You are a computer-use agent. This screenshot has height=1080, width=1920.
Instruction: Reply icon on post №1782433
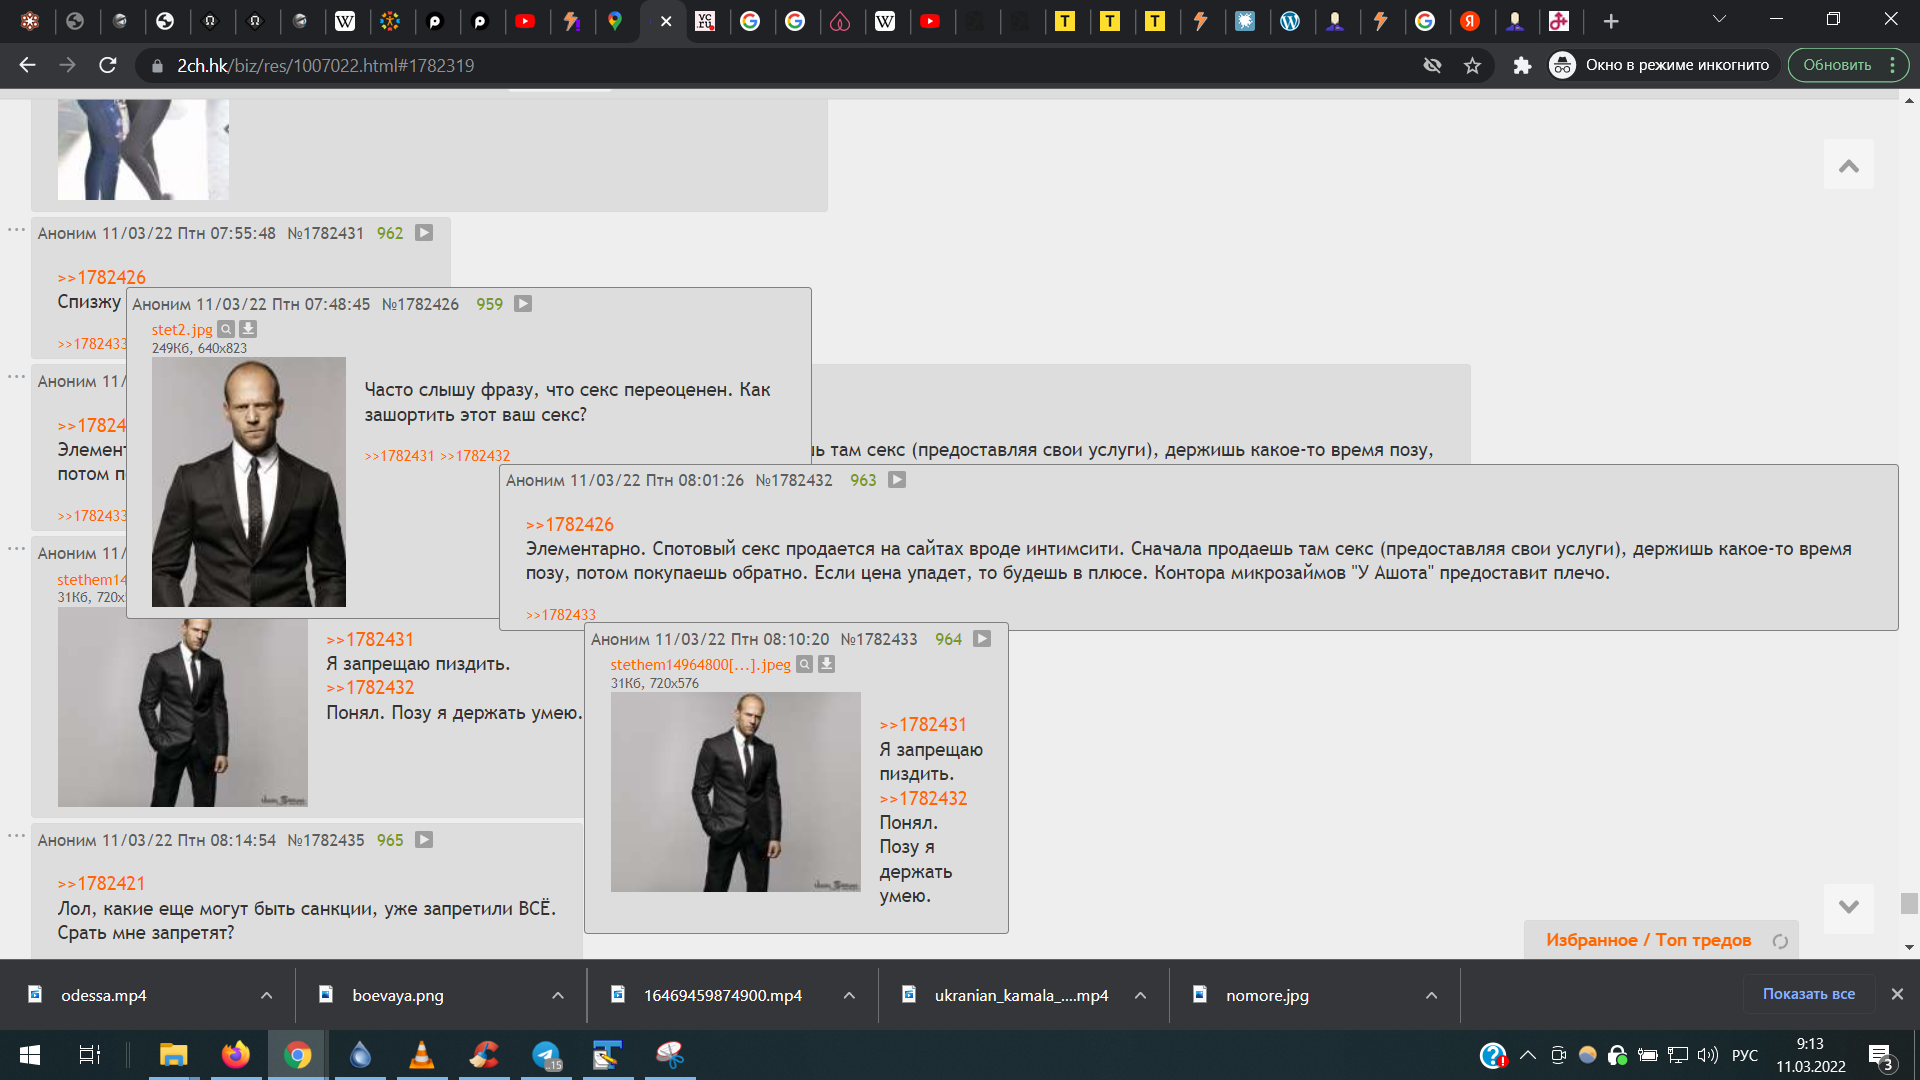click(x=982, y=639)
